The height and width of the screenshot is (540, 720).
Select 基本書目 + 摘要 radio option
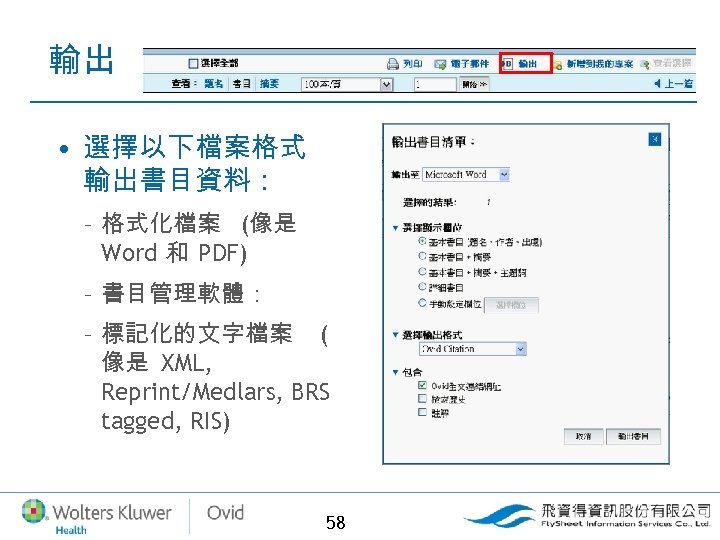422,256
